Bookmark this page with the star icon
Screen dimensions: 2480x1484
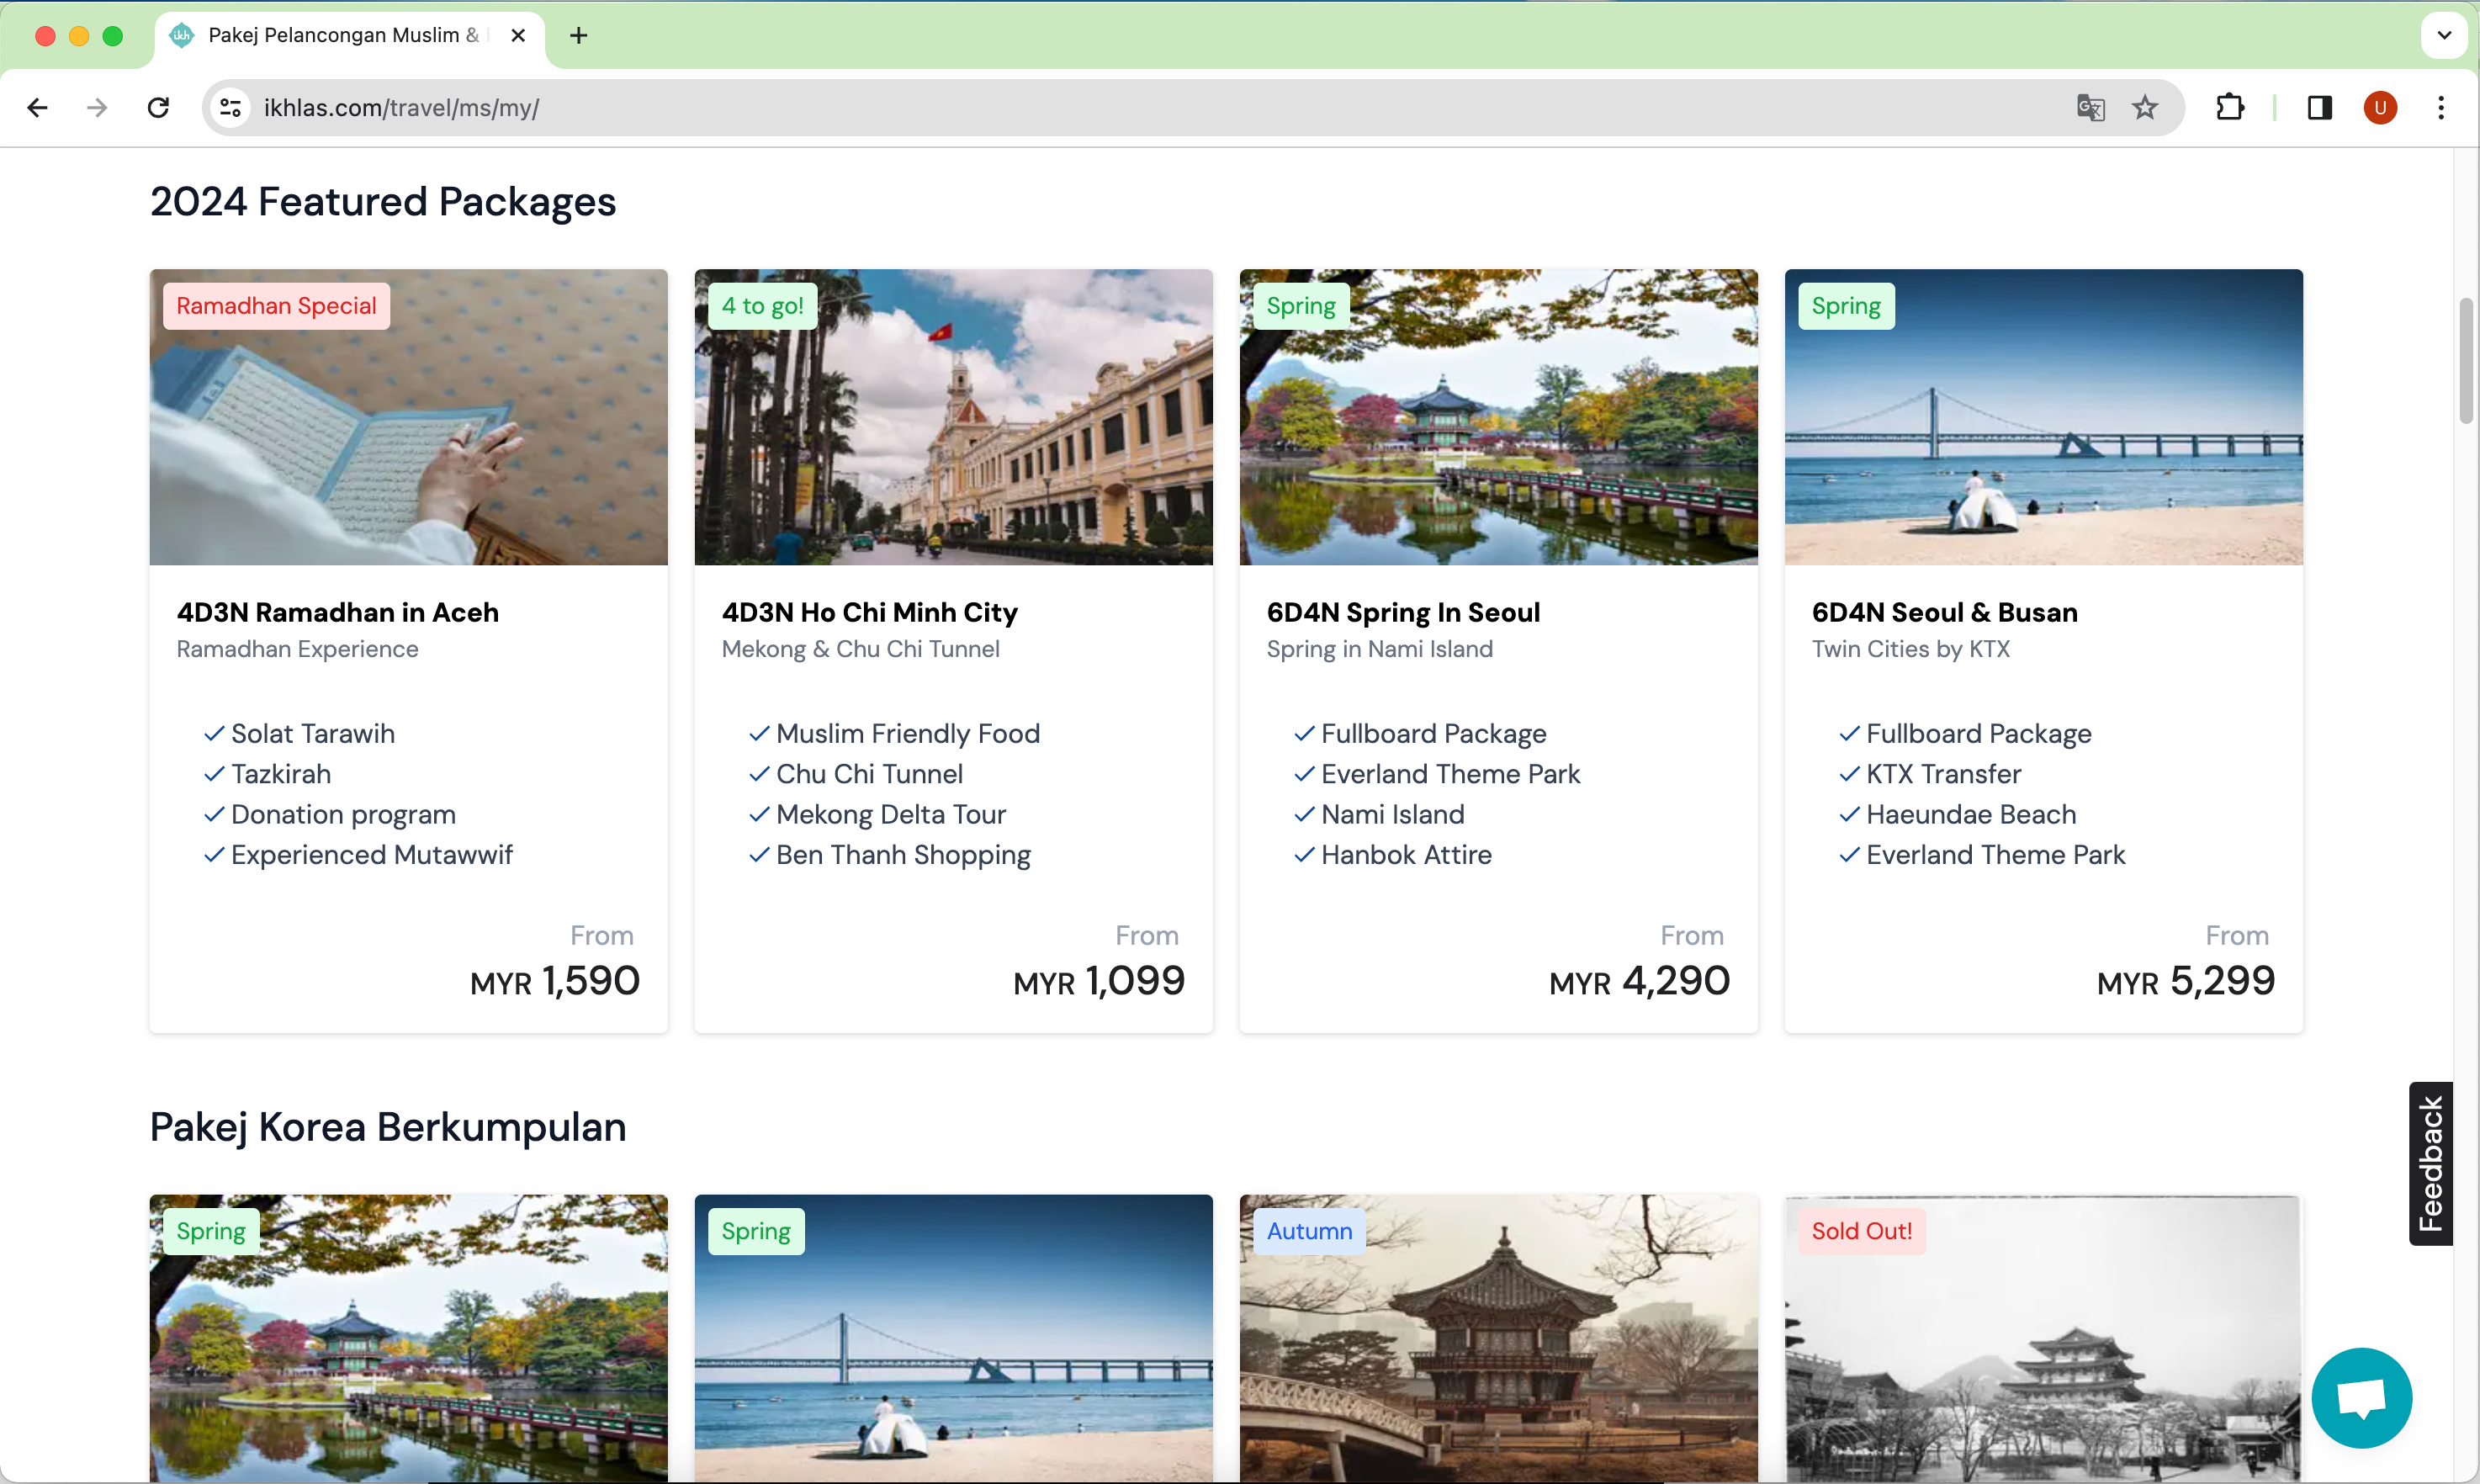point(2145,107)
